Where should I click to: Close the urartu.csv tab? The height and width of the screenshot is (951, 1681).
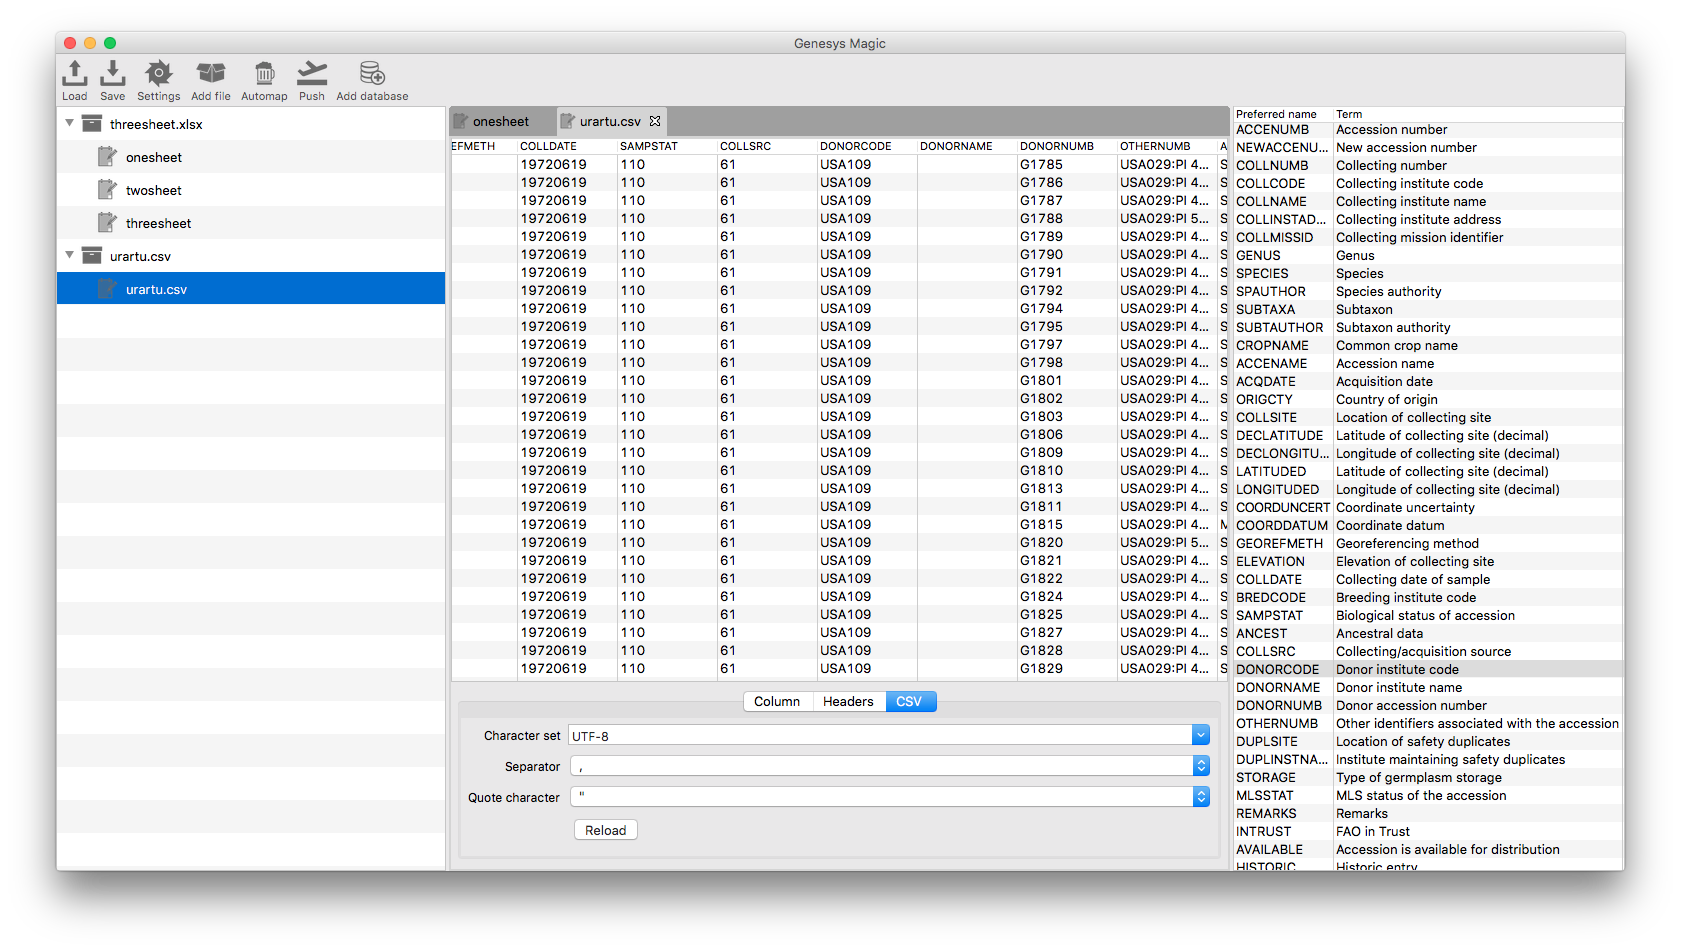[x=655, y=121]
